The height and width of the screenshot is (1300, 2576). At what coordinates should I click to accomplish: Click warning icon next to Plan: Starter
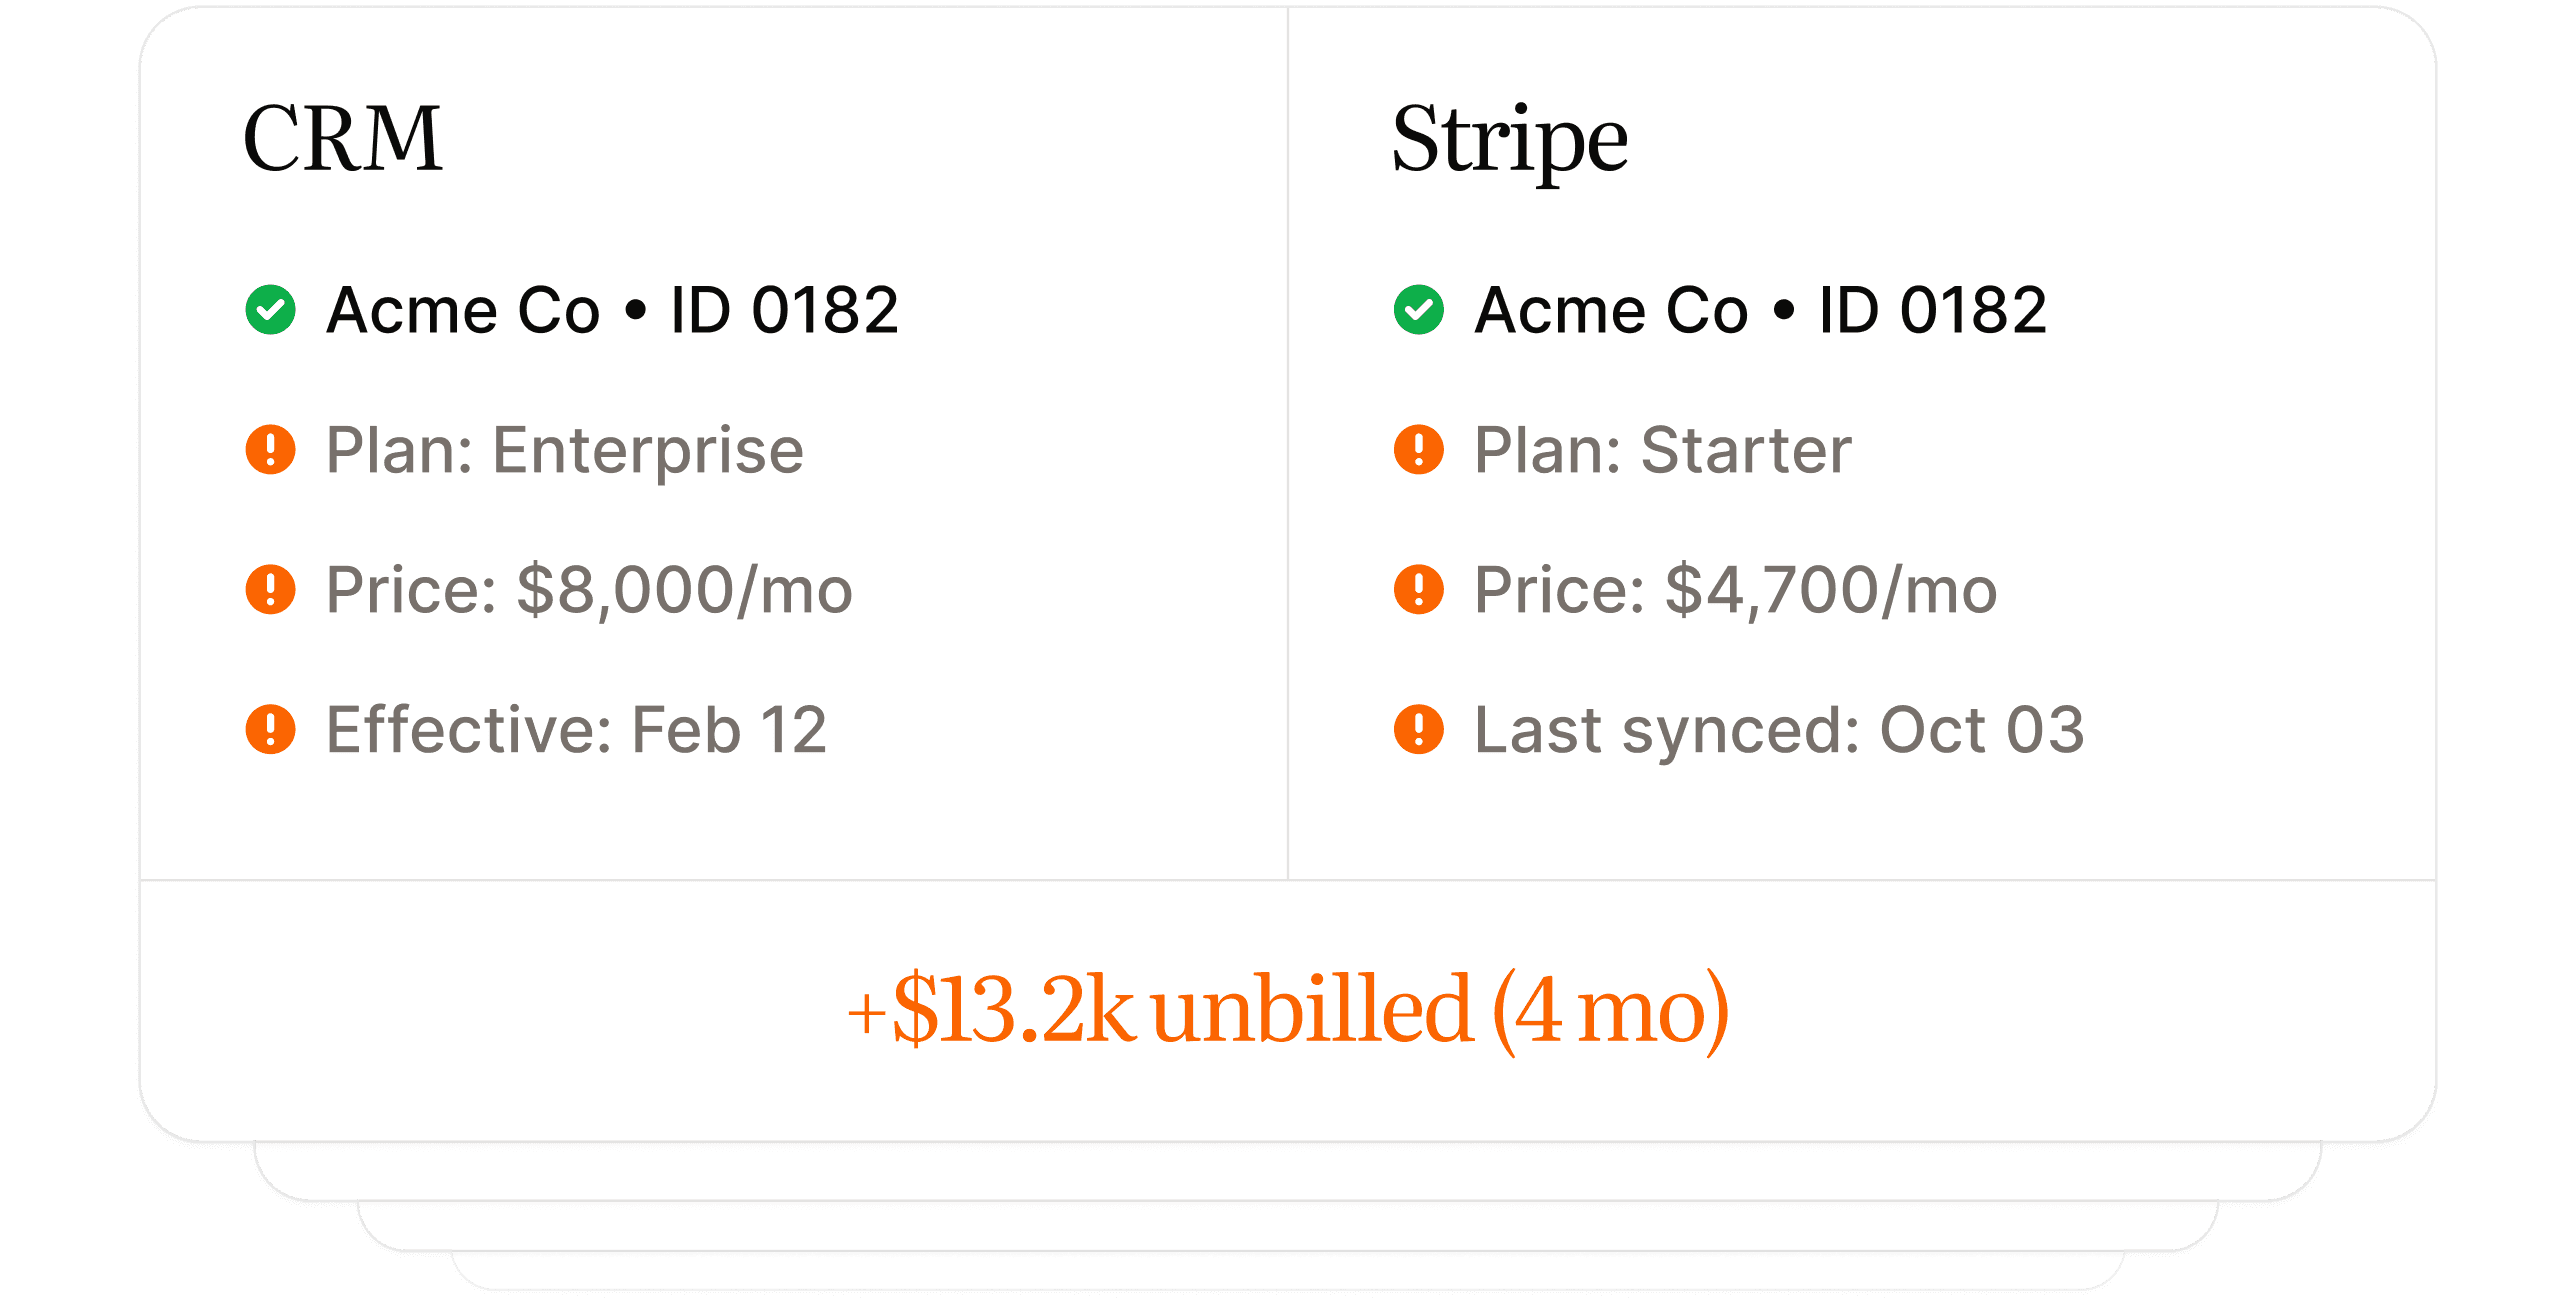pos(1418,450)
